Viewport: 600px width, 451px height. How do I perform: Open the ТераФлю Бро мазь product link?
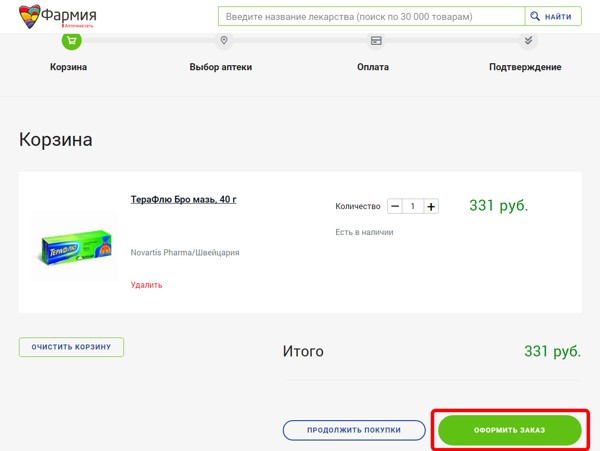click(x=183, y=199)
